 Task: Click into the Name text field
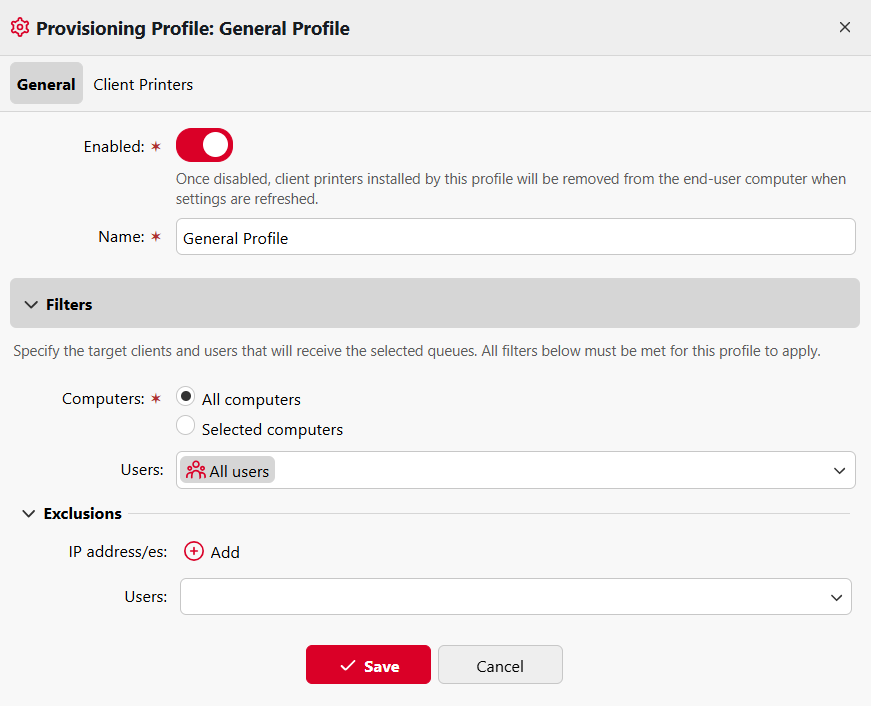(x=515, y=237)
